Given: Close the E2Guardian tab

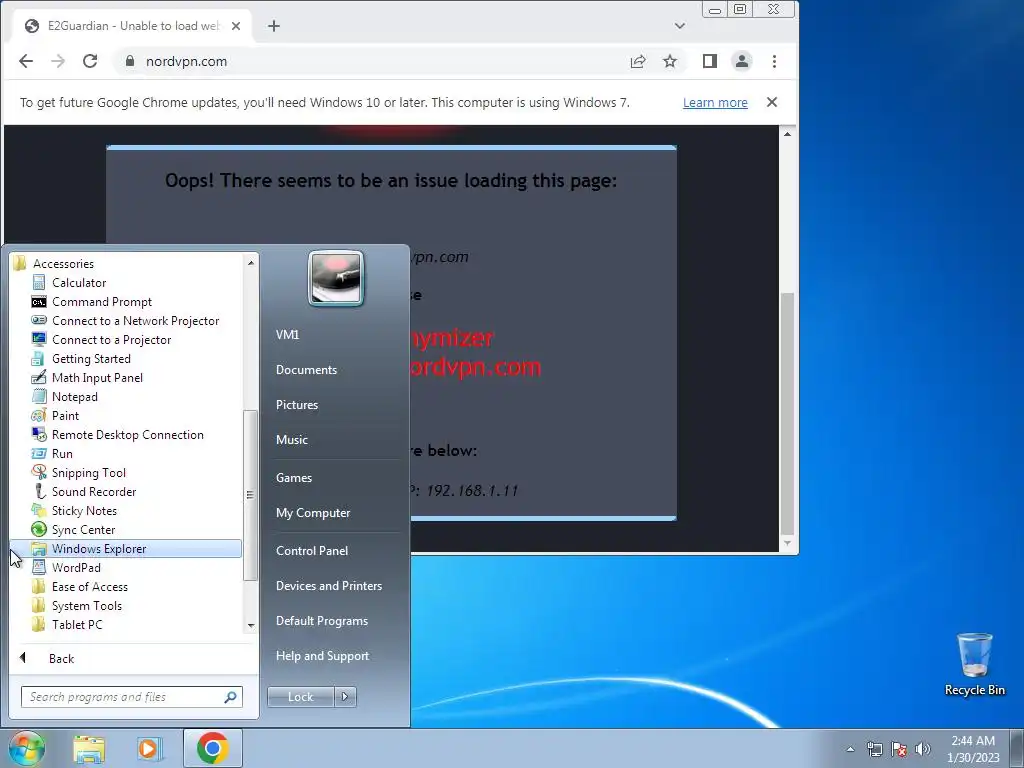Looking at the screenshot, I should click(236, 26).
